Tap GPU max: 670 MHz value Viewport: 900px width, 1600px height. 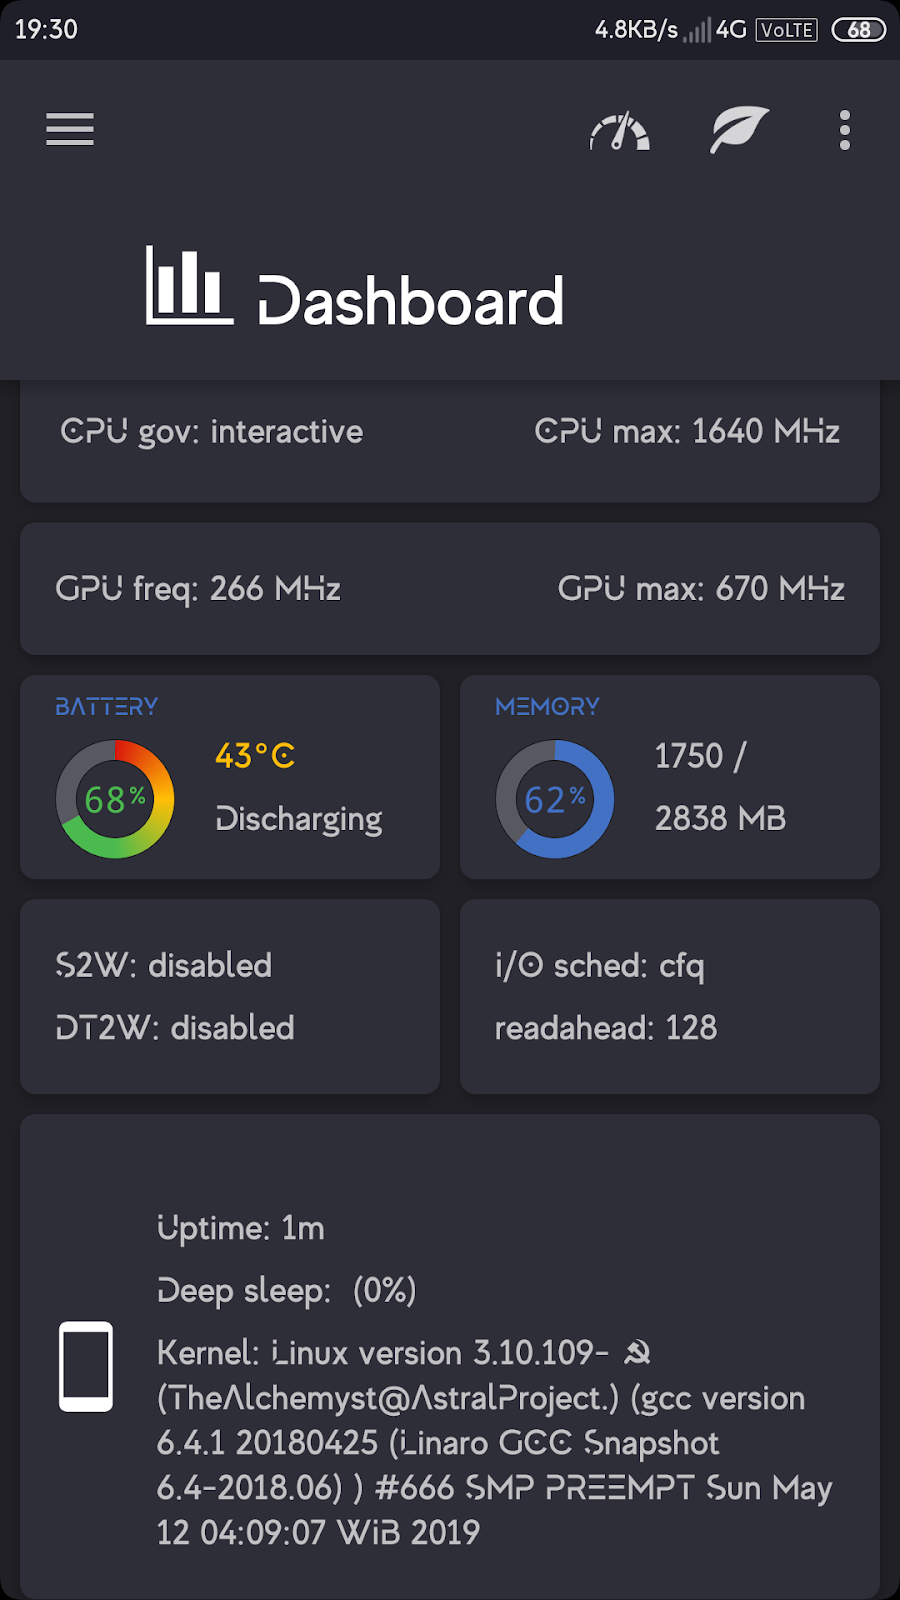coord(701,588)
